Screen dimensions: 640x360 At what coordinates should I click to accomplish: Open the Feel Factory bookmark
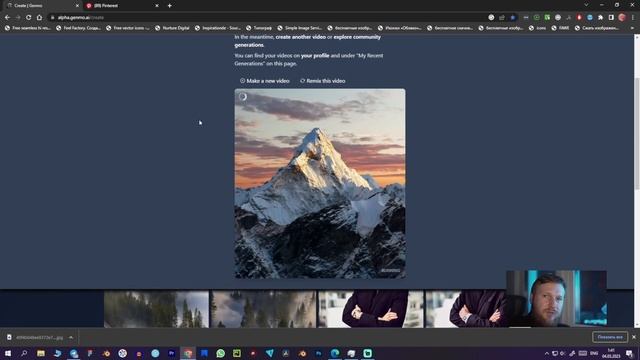(x=78, y=28)
